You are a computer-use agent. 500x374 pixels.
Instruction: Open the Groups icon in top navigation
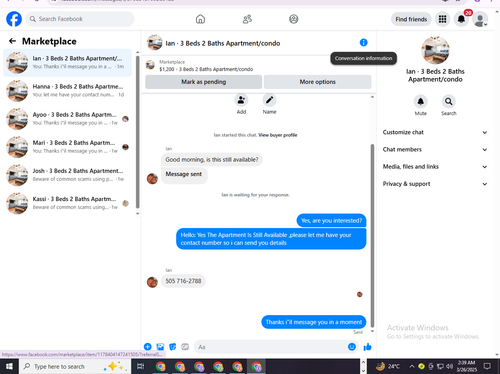294,19
